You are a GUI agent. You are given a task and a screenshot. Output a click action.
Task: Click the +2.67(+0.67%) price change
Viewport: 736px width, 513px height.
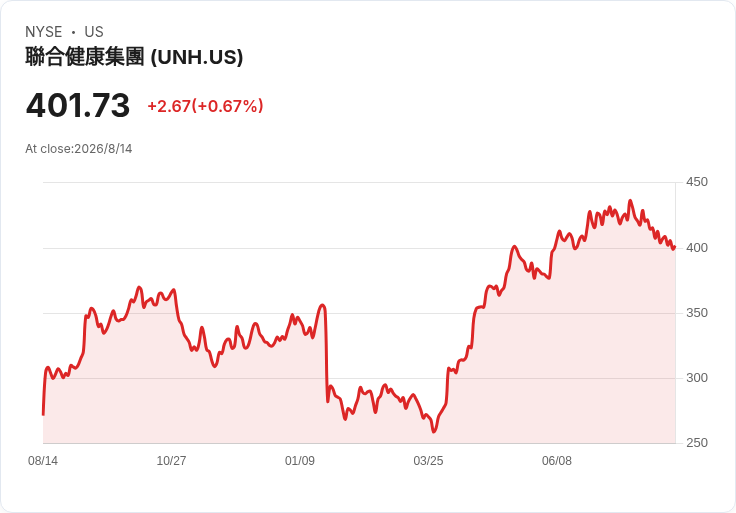[x=205, y=106]
